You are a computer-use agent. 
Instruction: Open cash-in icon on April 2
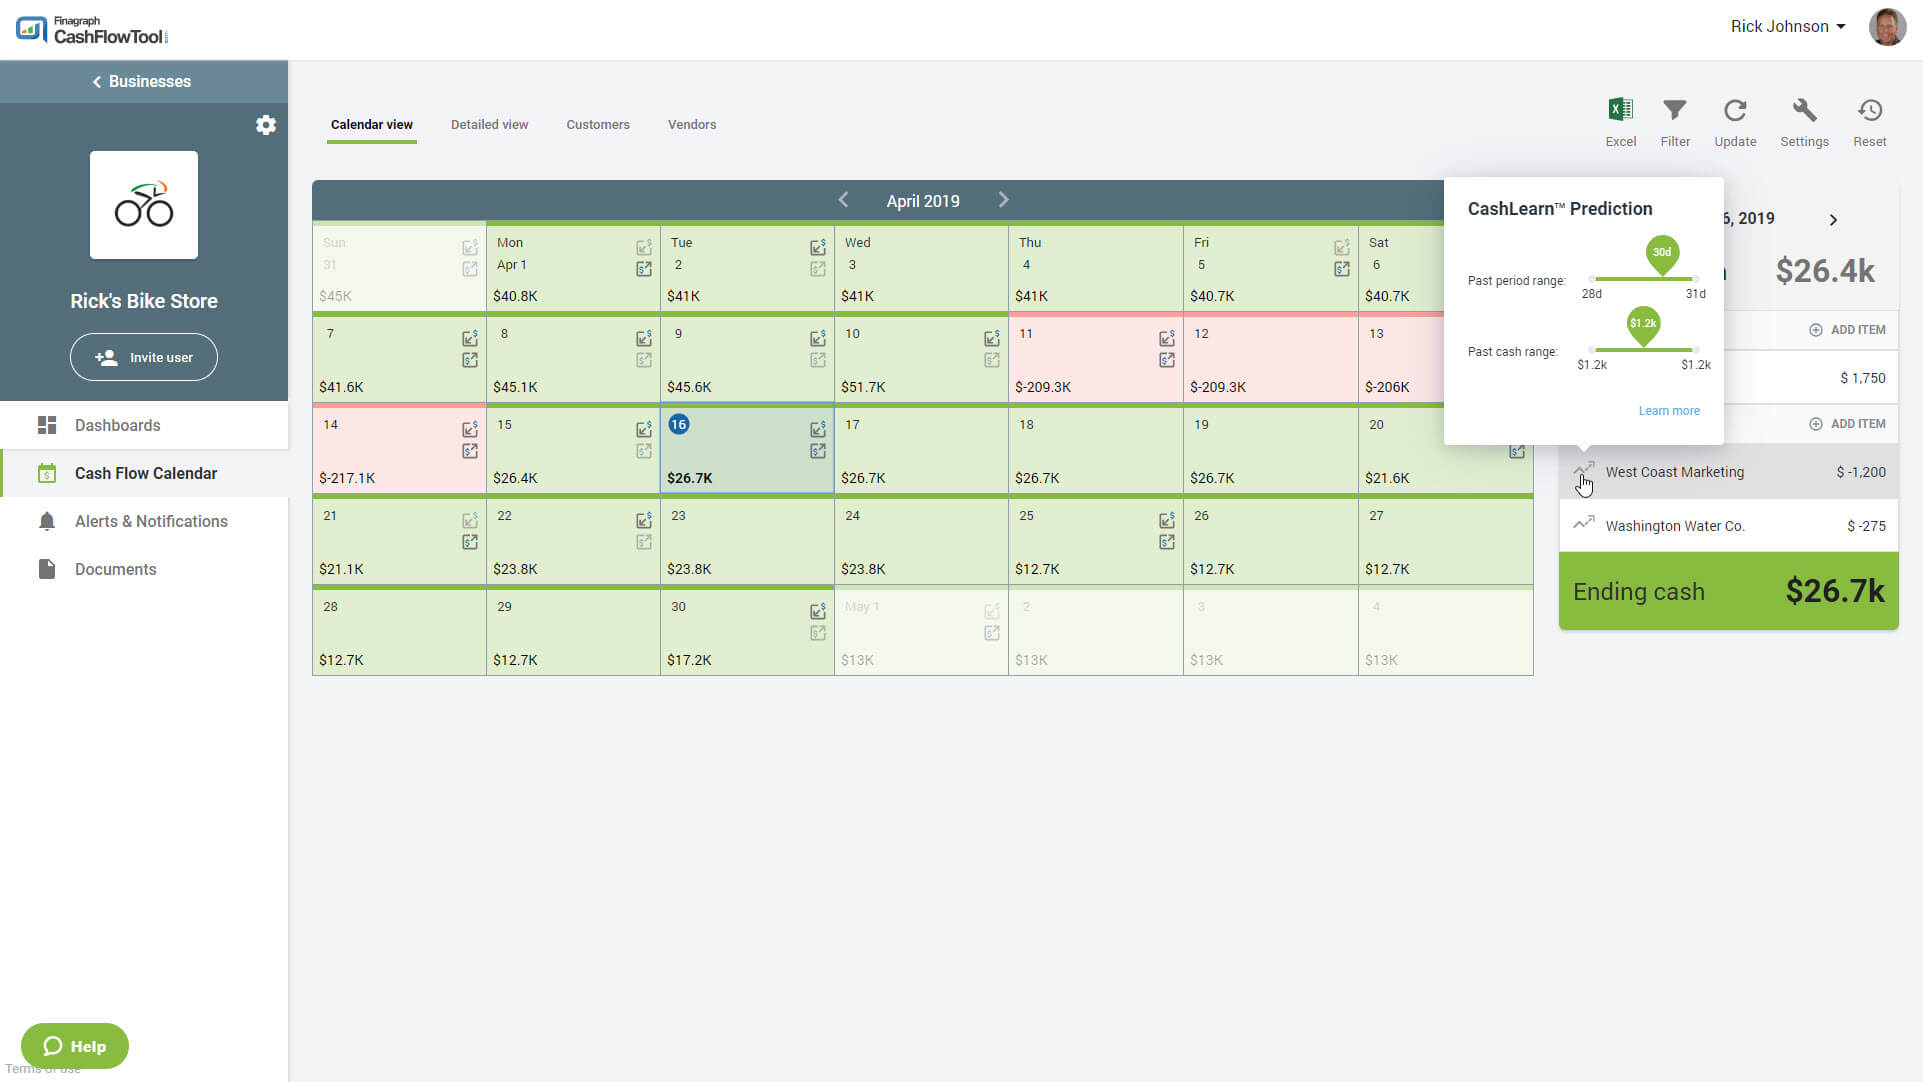818,246
